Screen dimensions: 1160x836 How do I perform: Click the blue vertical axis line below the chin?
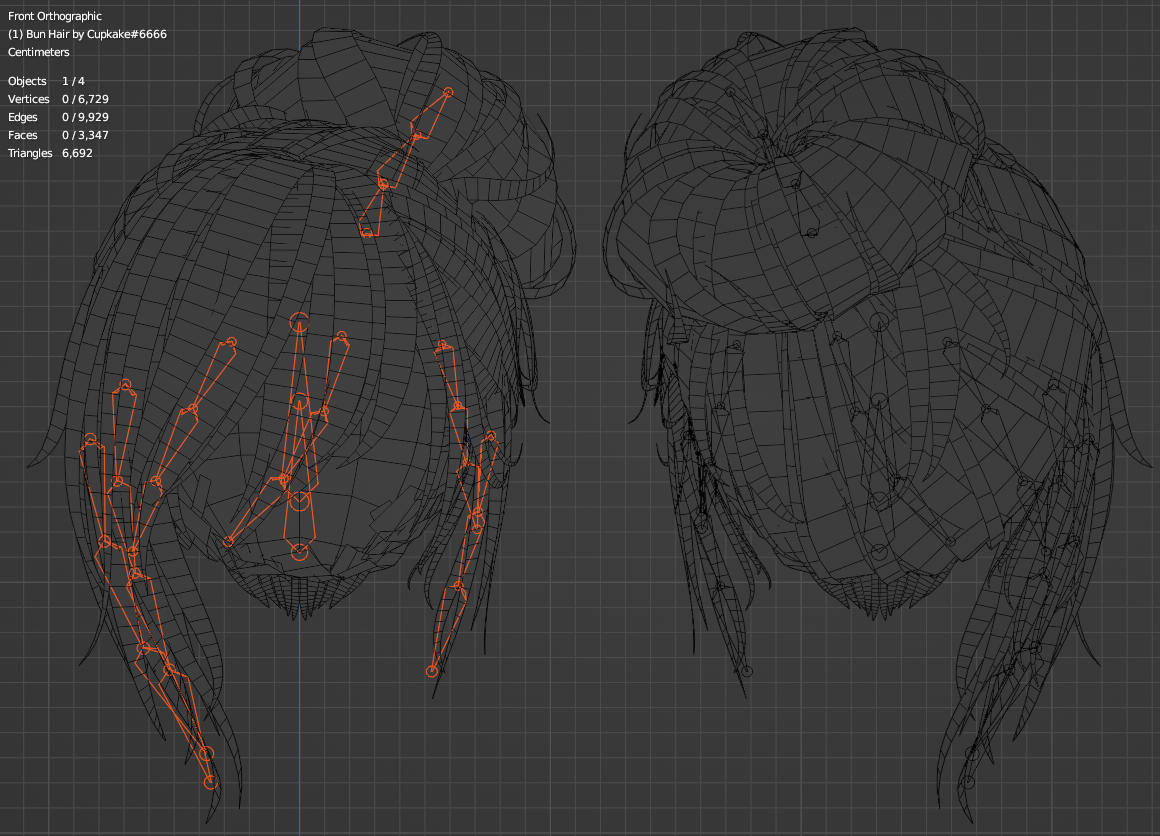tap(301, 700)
